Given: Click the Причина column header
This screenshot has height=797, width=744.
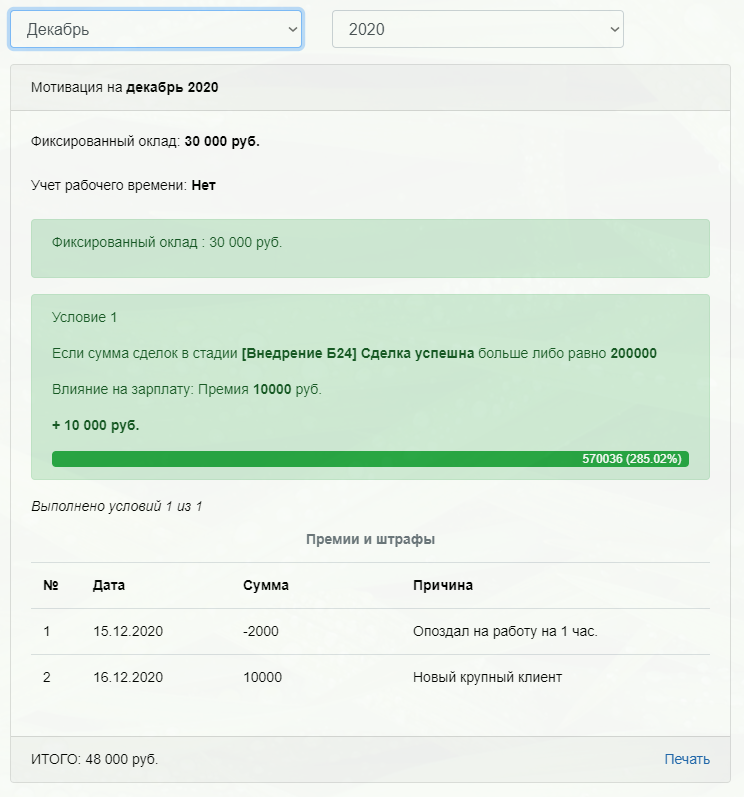Looking at the screenshot, I should coord(443,585).
